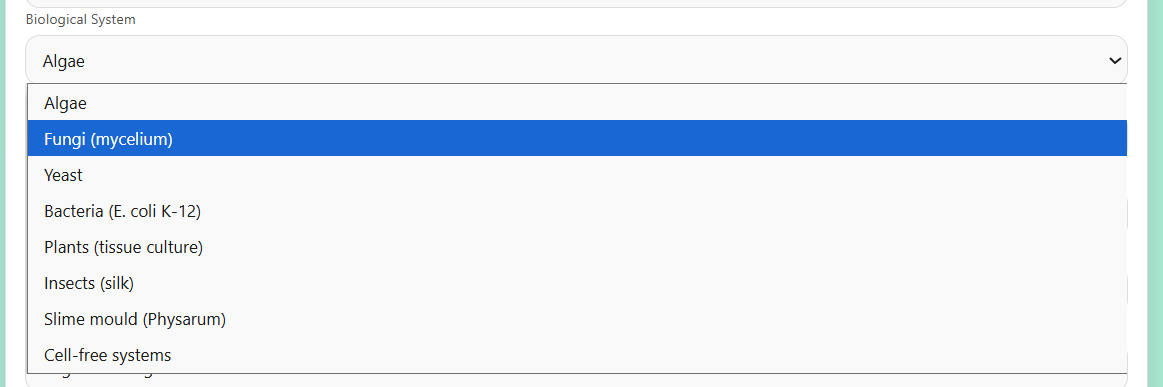Viewport: 1163px width, 387px height.
Task: Select the Insects (silk) option
Action: click(x=577, y=283)
